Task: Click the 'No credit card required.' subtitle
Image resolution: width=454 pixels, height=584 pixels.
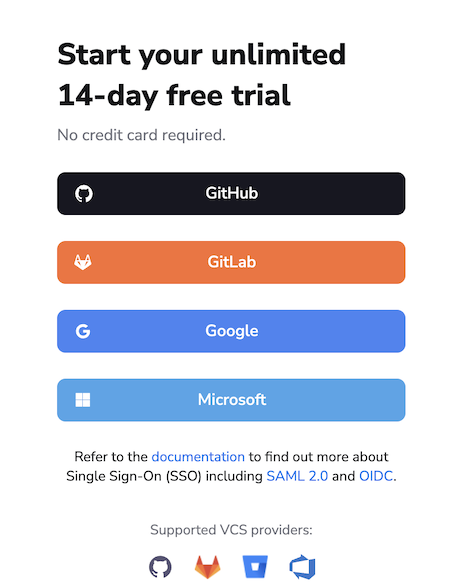Action: pyautogui.click(x=142, y=135)
